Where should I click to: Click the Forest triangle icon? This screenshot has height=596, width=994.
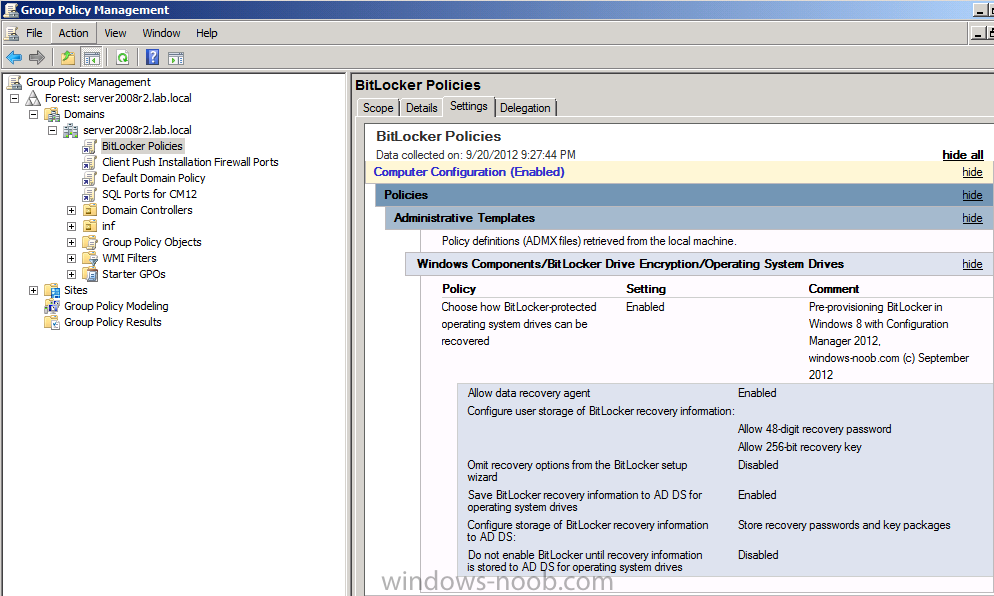pyautogui.click(x=33, y=98)
